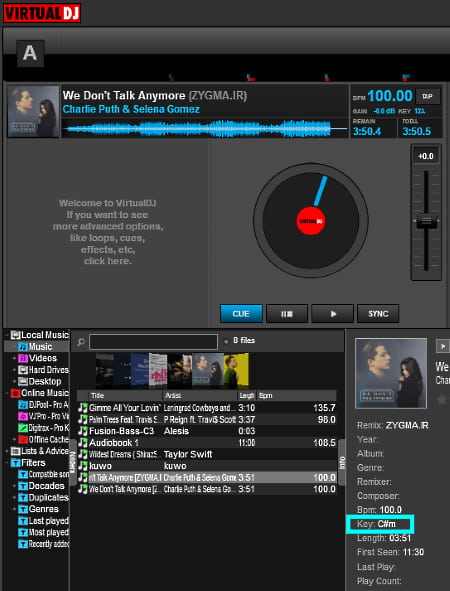The width and height of the screenshot is (450, 591).
Task: Select track Audiobook 1
Action: [x=207, y=443]
